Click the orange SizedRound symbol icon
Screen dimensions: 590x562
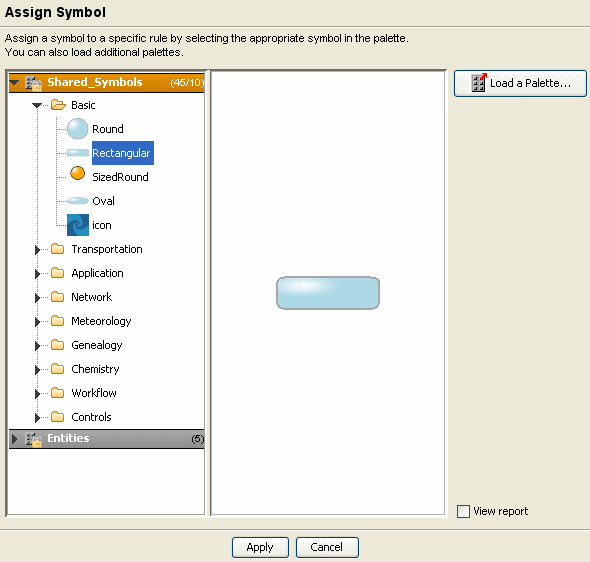tap(78, 173)
